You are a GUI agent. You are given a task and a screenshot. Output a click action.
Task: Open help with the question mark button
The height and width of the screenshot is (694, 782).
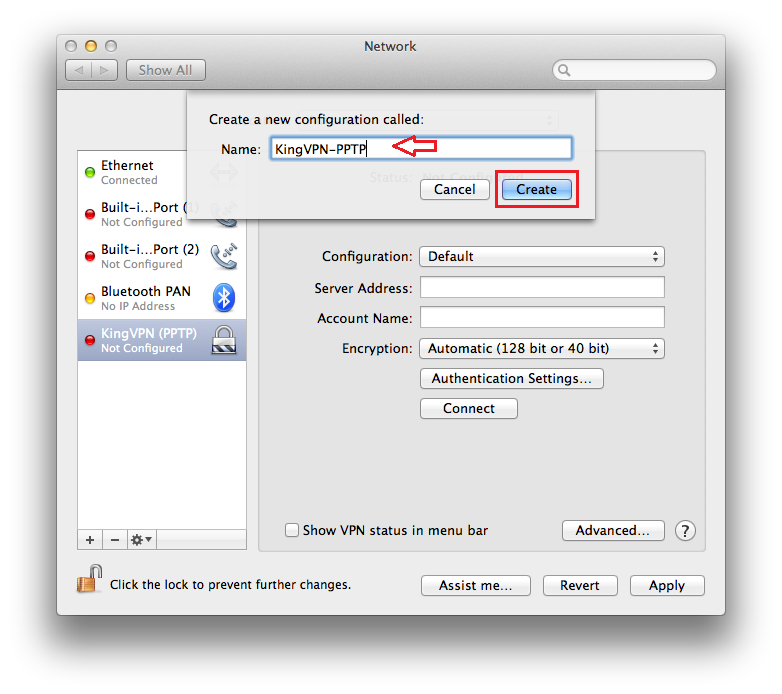(x=685, y=530)
